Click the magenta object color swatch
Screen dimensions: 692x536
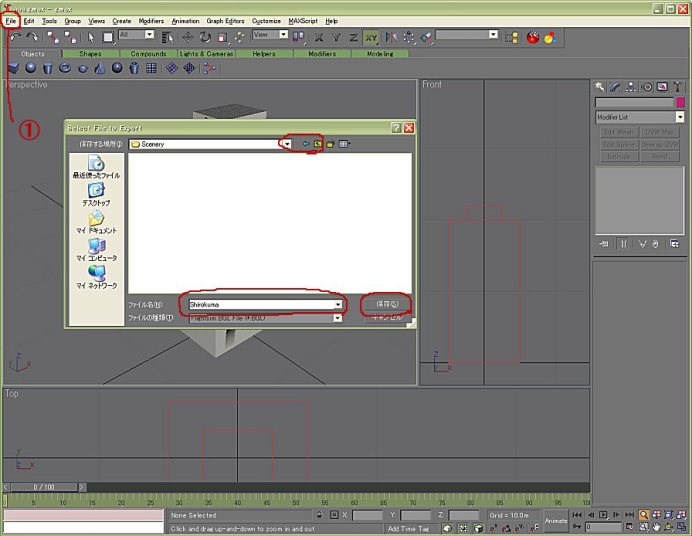680,102
